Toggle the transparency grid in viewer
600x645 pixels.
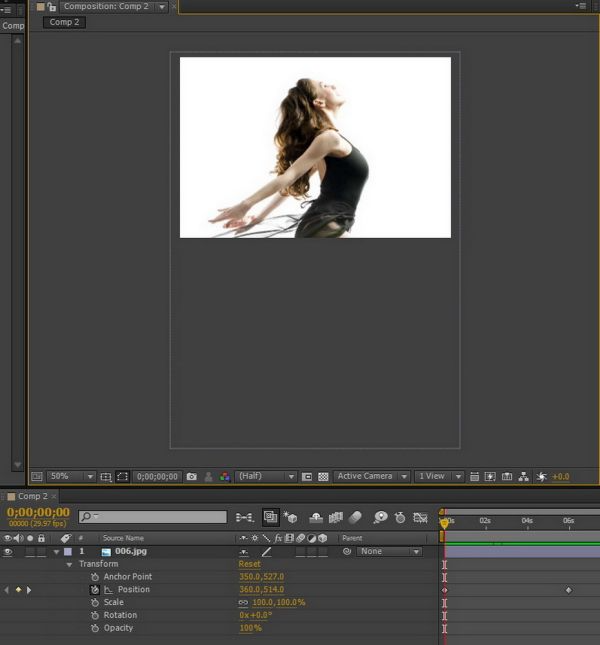(x=323, y=477)
